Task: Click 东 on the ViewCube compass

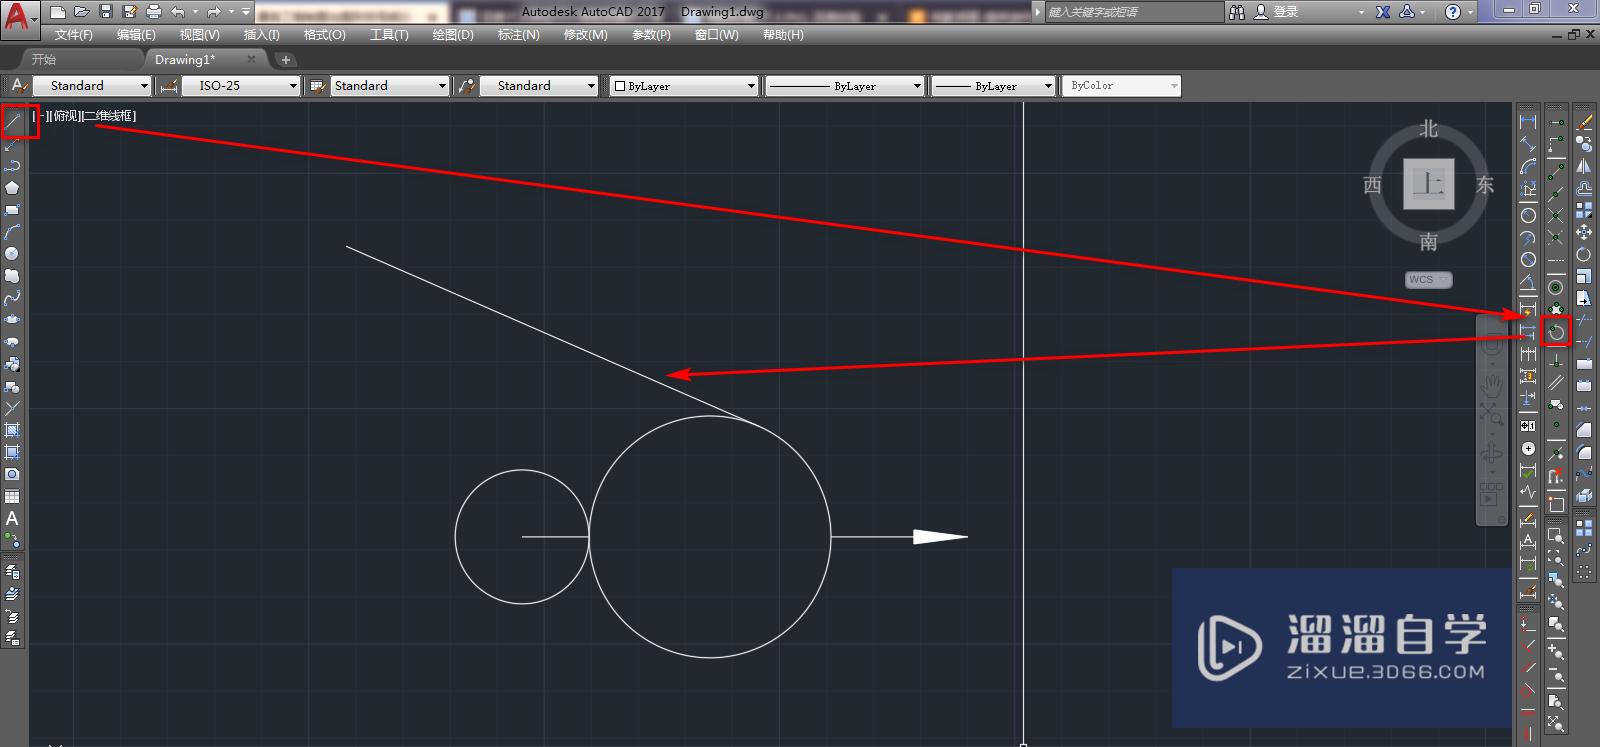Action: point(1485,185)
